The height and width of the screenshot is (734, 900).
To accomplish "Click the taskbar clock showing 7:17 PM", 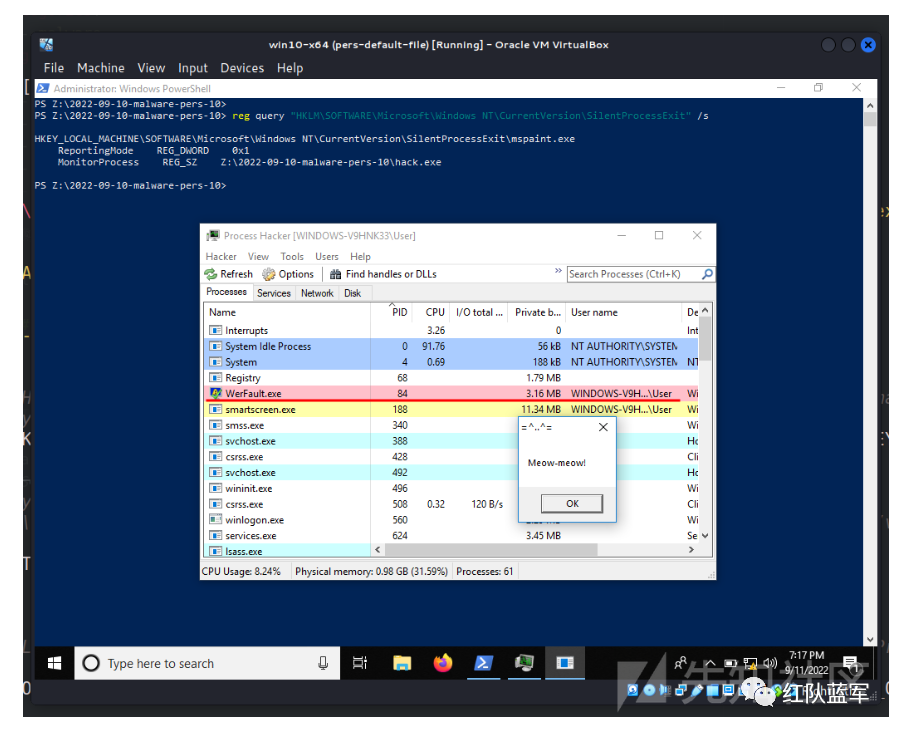I will pyautogui.click(x=806, y=663).
